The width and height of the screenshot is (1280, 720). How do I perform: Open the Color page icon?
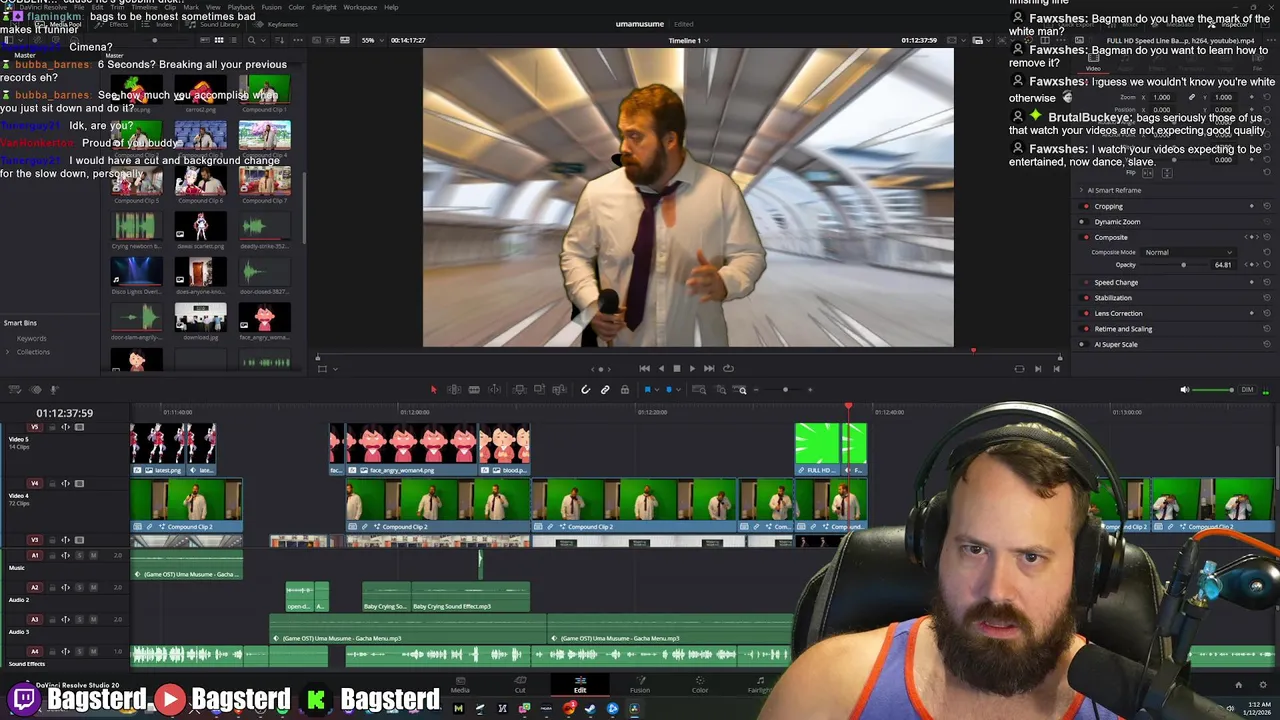point(700,682)
